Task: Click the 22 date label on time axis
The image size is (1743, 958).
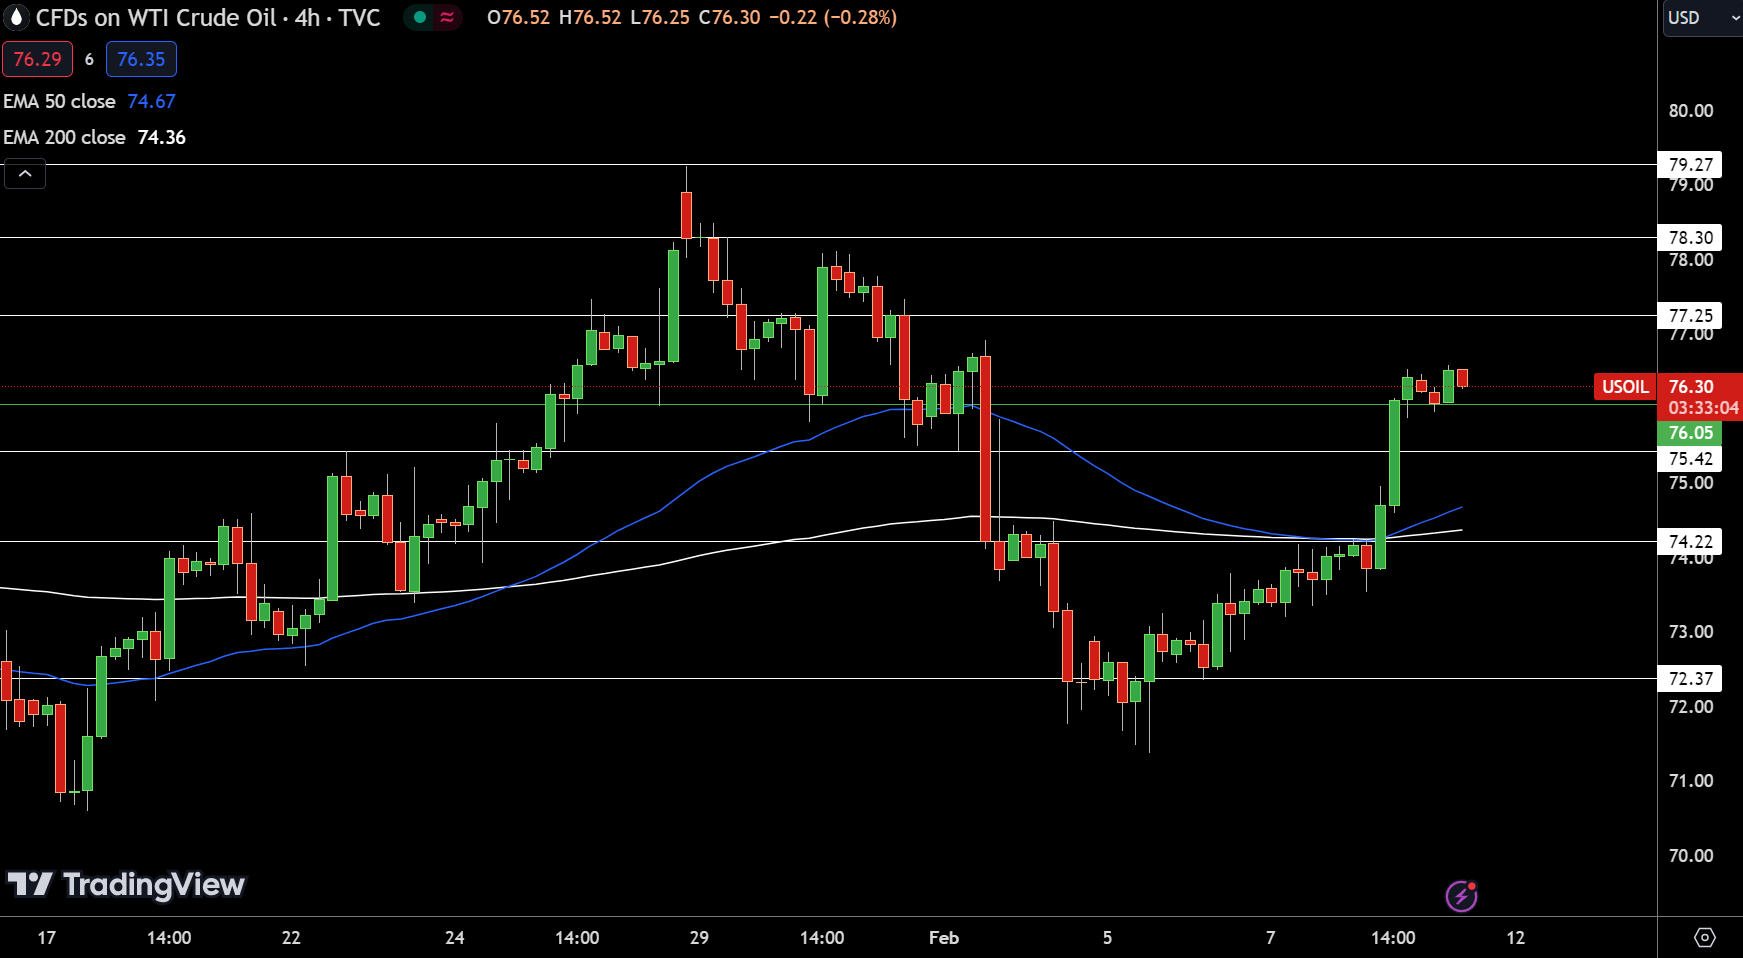Action: [291, 937]
